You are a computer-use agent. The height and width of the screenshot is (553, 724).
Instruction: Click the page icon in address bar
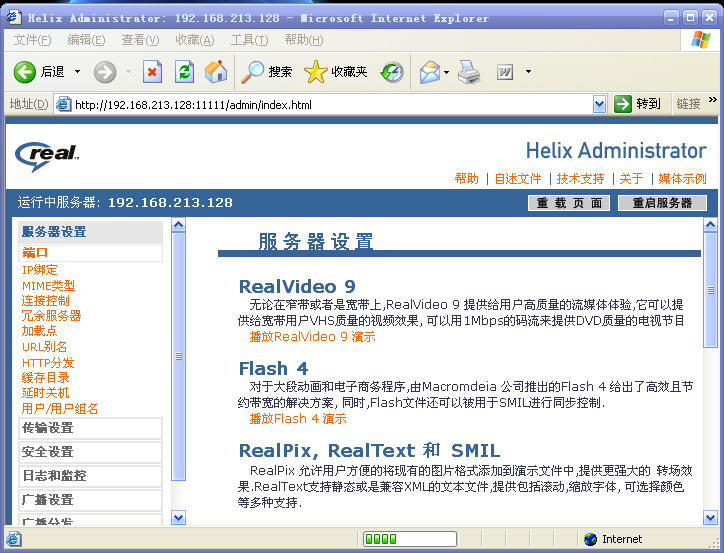(x=63, y=104)
